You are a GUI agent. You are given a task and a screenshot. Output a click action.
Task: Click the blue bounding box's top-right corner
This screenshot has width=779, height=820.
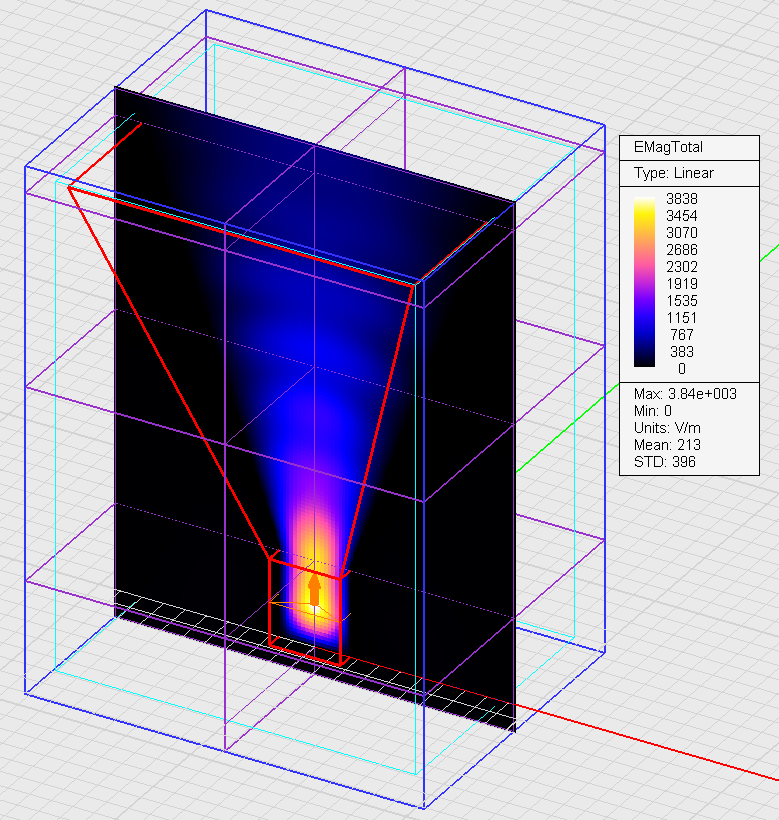(x=604, y=124)
